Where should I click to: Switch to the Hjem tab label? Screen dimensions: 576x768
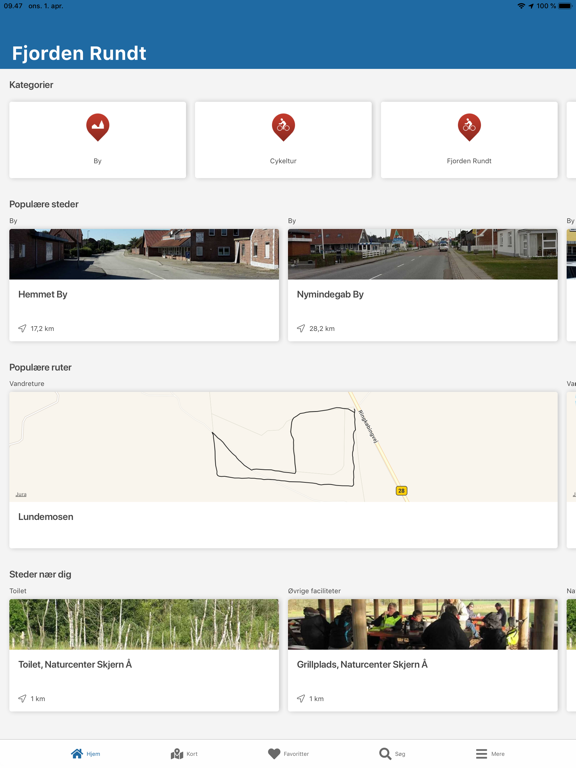pos(93,754)
